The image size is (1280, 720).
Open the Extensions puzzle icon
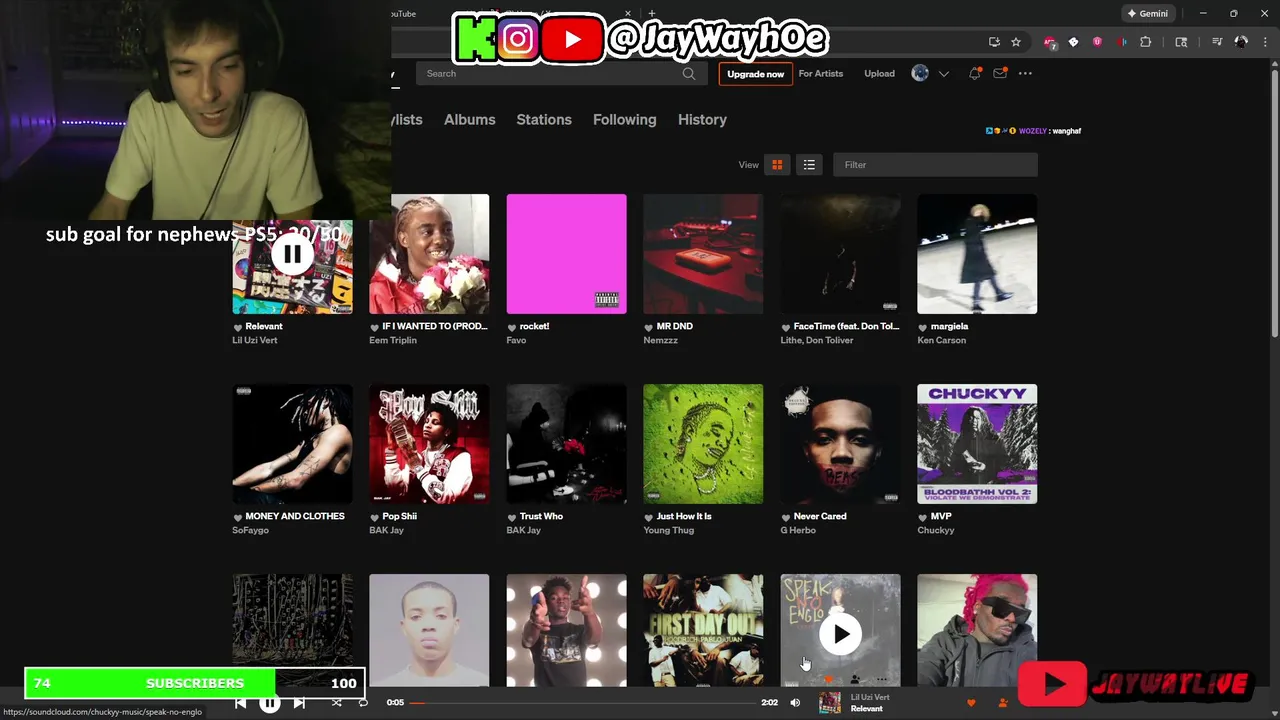[x=1146, y=42]
